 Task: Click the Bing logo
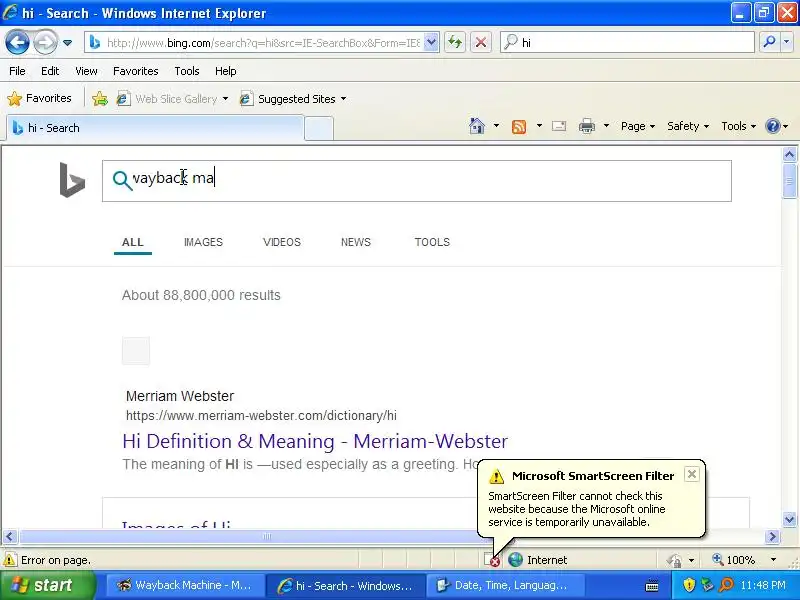pos(72,180)
